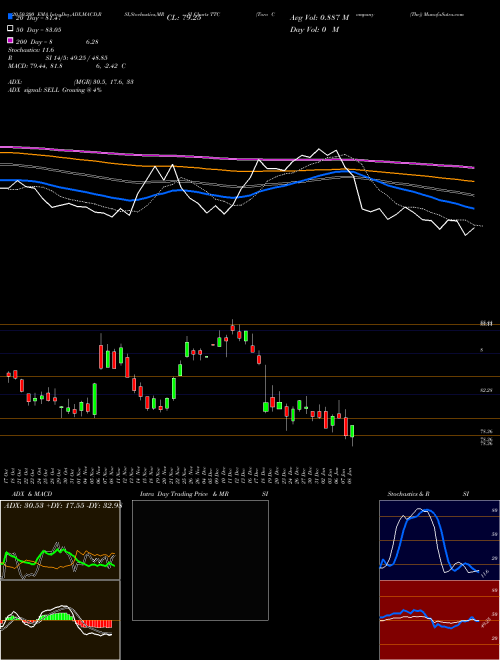This screenshot has height=660, width=500.
Task: Click the blue 20 Day legend swatch
Action: point(10,17)
